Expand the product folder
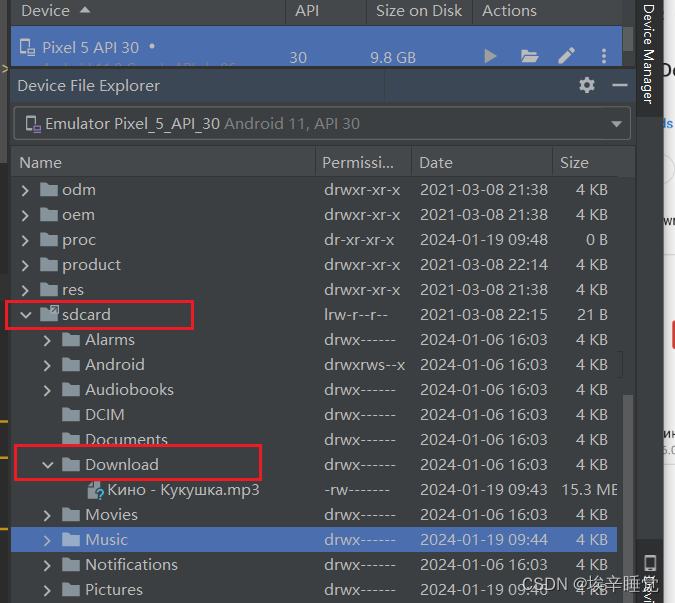This screenshot has height=603, width=675. pyautogui.click(x=25, y=265)
